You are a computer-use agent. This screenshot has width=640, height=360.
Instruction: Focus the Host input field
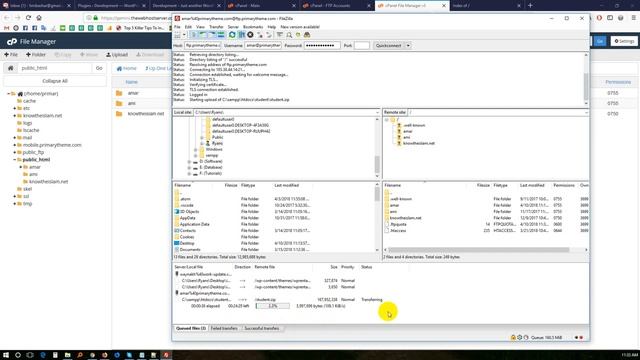(x=203, y=46)
